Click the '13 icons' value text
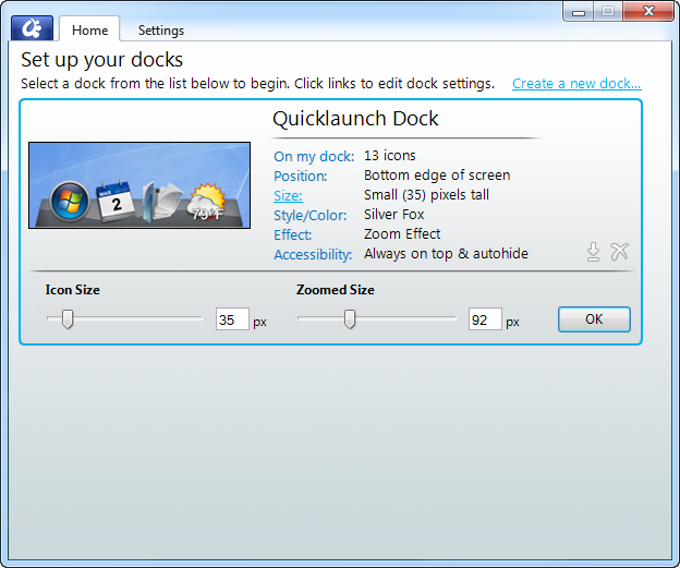Image resolution: width=680 pixels, height=568 pixels. tap(390, 155)
